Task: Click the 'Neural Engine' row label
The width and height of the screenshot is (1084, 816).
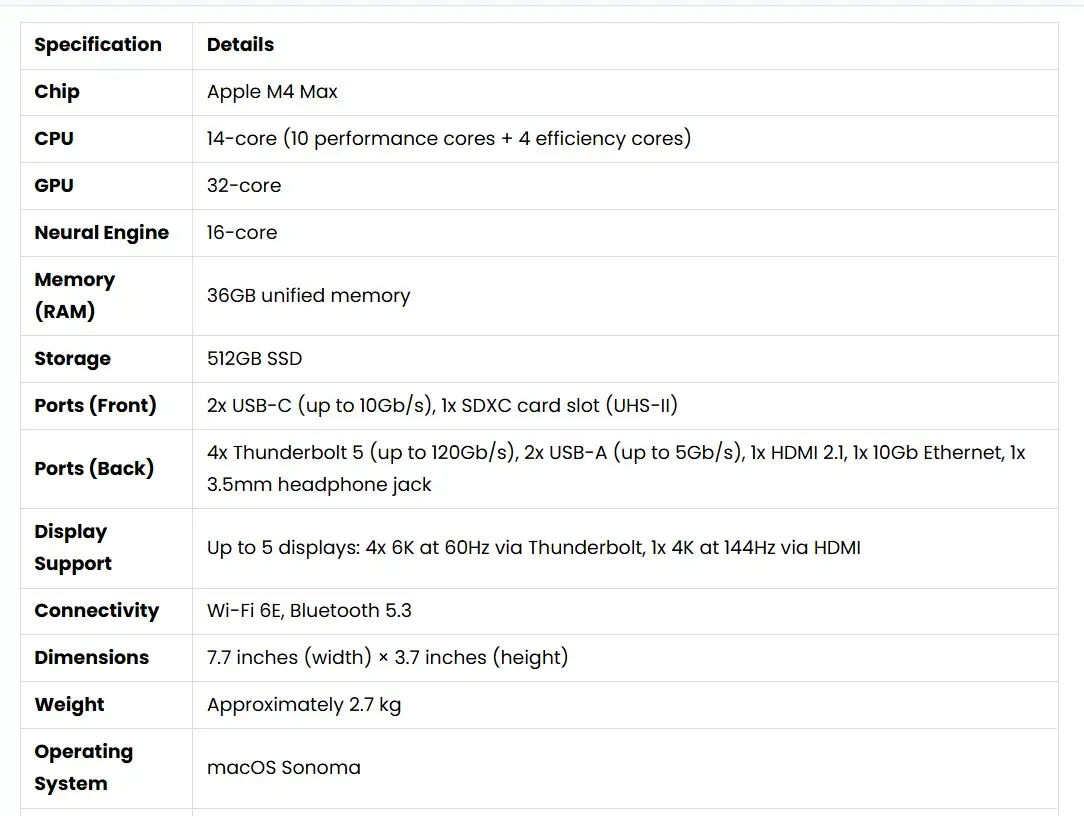Action: tap(101, 233)
